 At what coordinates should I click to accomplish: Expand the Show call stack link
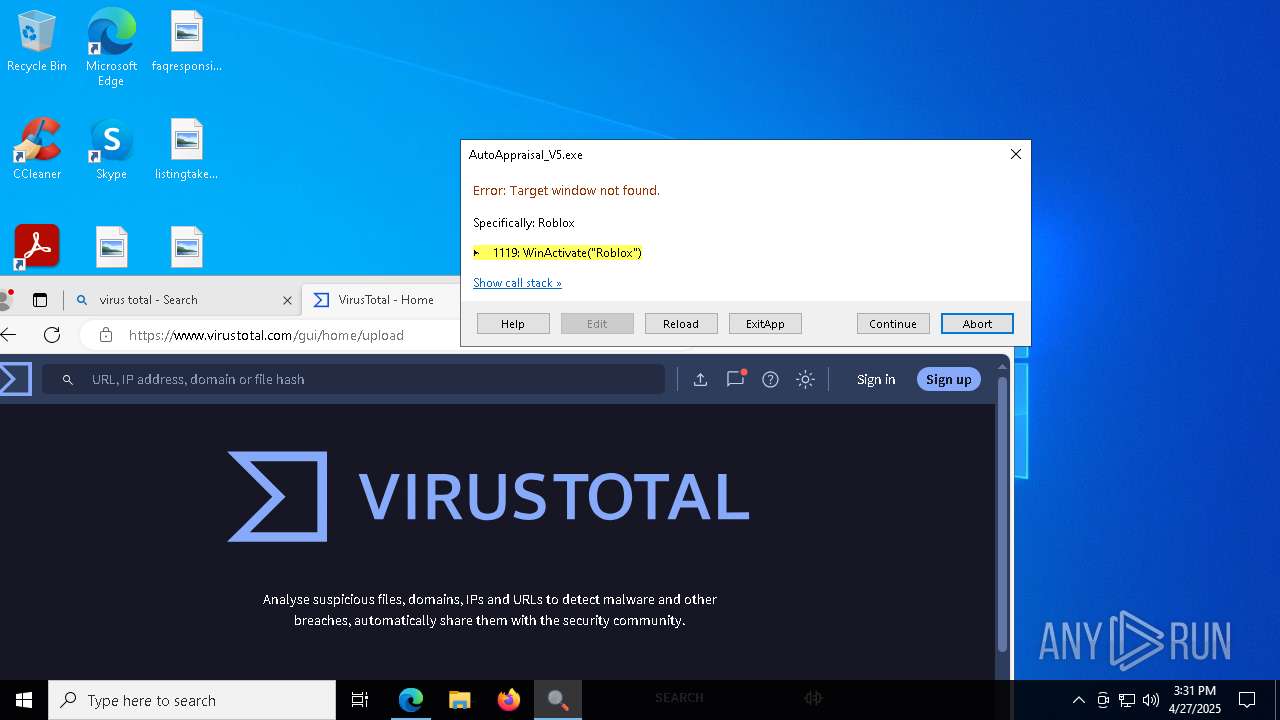click(x=517, y=283)
